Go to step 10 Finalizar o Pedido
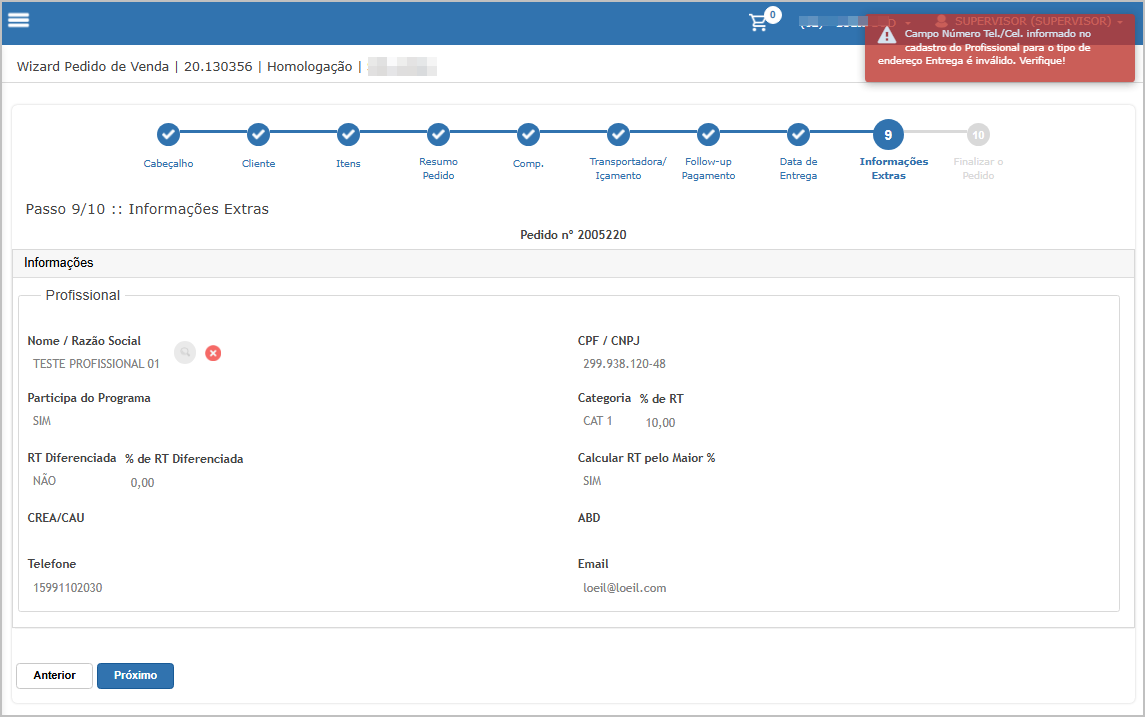Viewport: 1145px width, 717px height. [x=978, y=134]
